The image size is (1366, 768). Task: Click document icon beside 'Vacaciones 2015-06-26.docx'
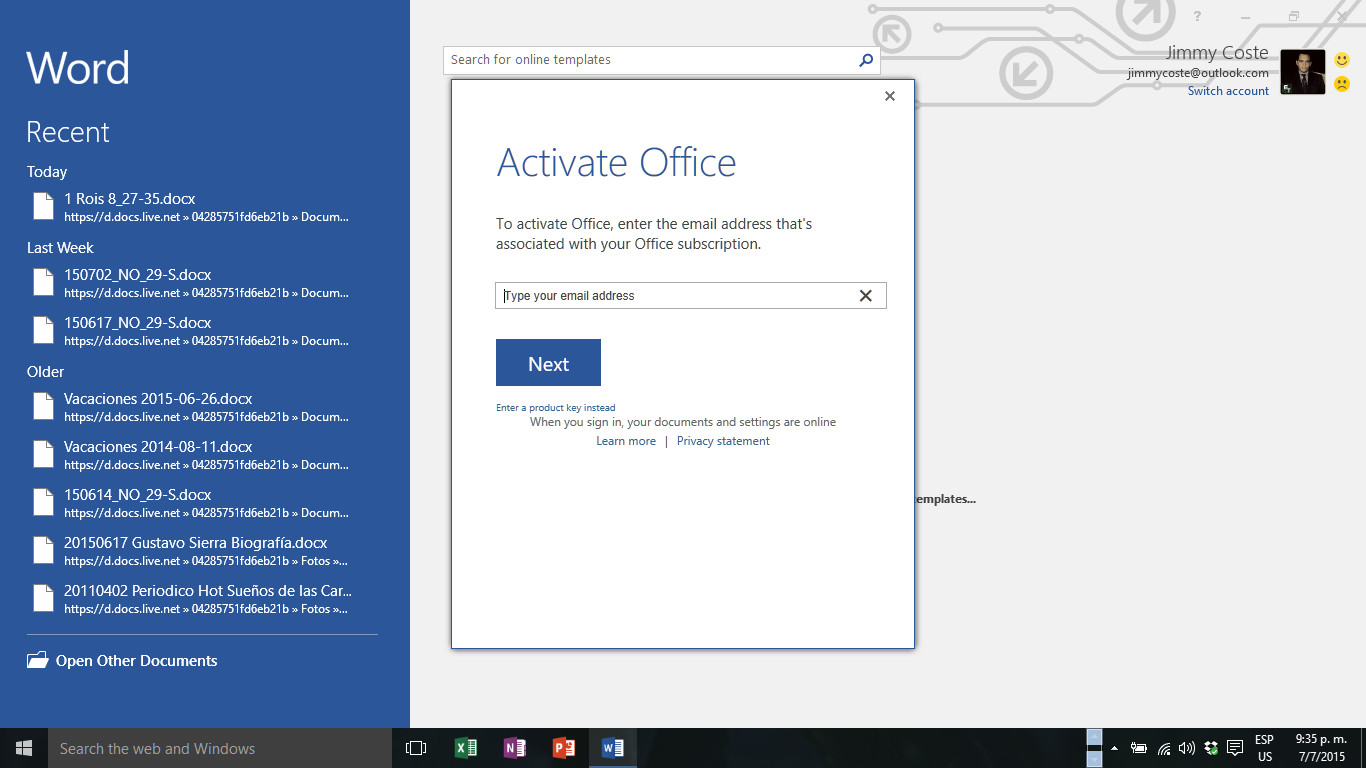click(x=43, y=406)
